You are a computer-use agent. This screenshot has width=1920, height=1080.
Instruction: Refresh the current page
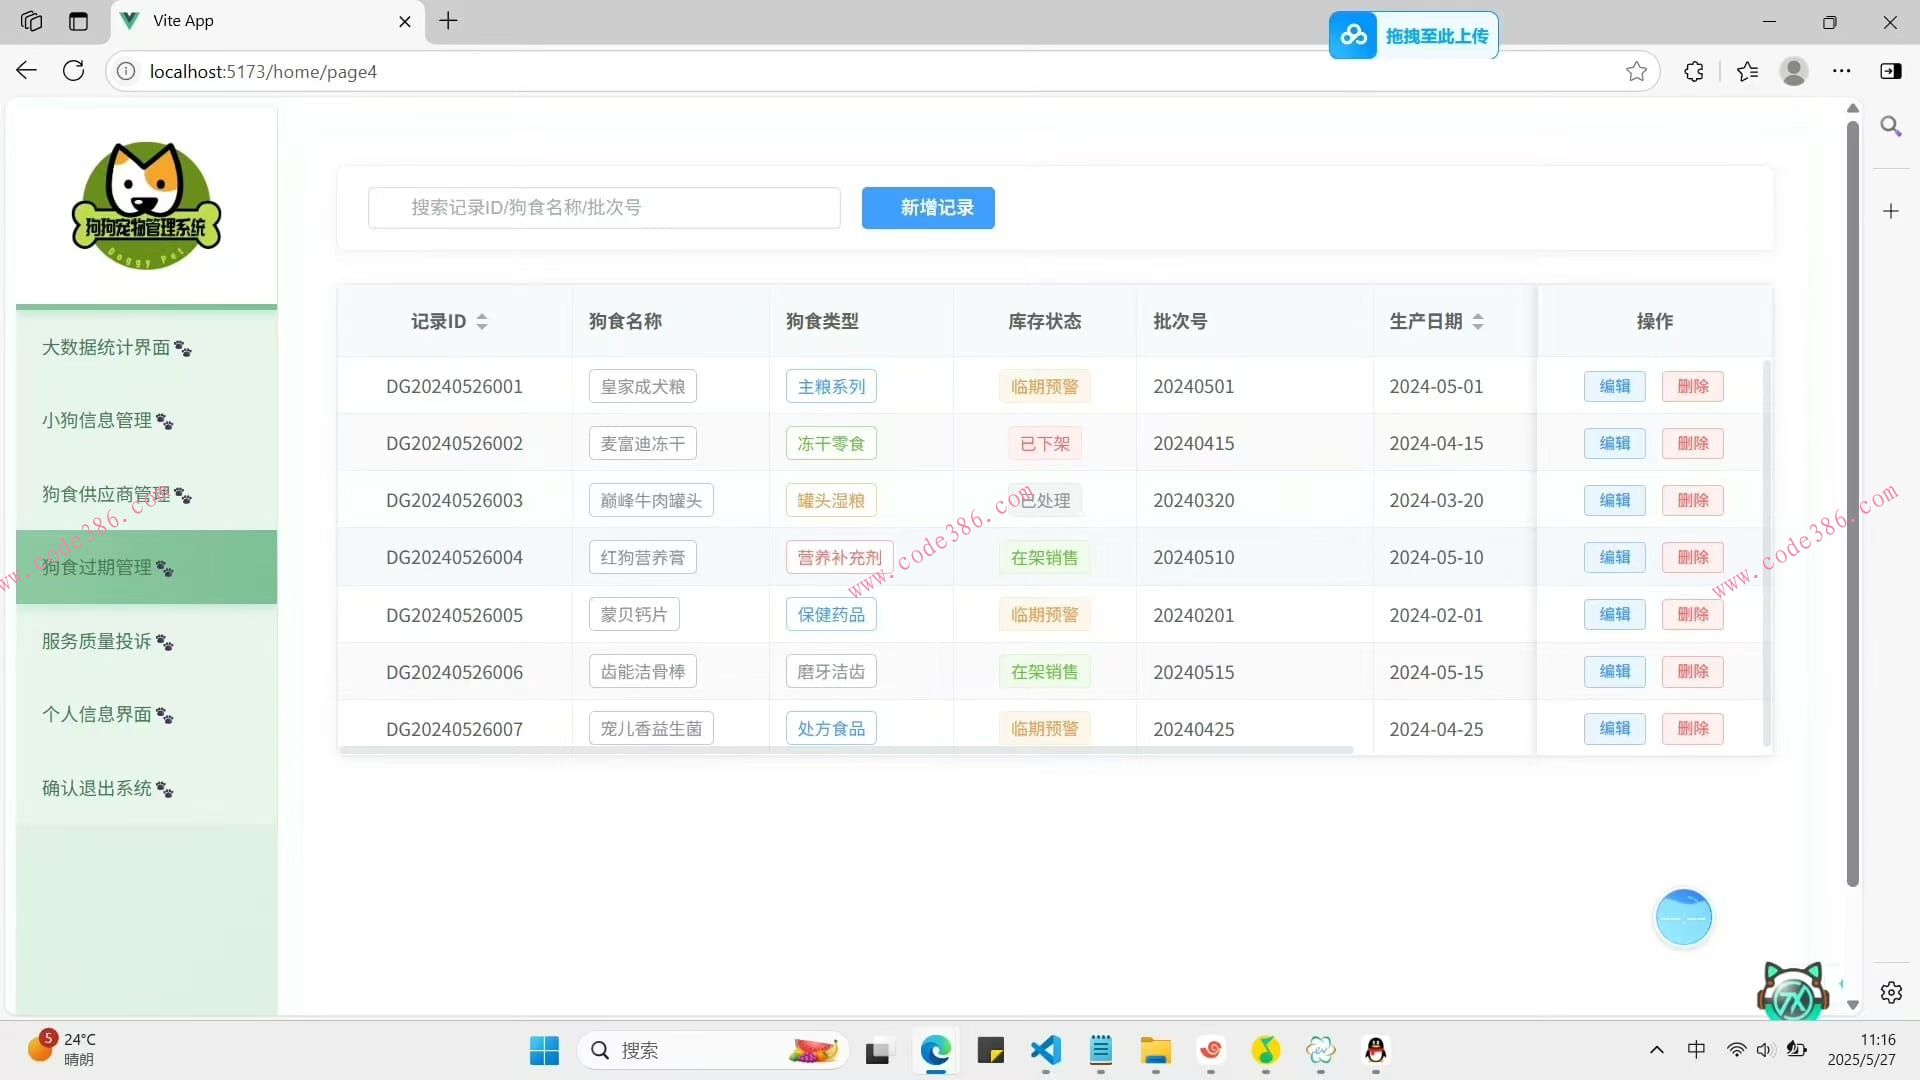click(x=73, y=71)
